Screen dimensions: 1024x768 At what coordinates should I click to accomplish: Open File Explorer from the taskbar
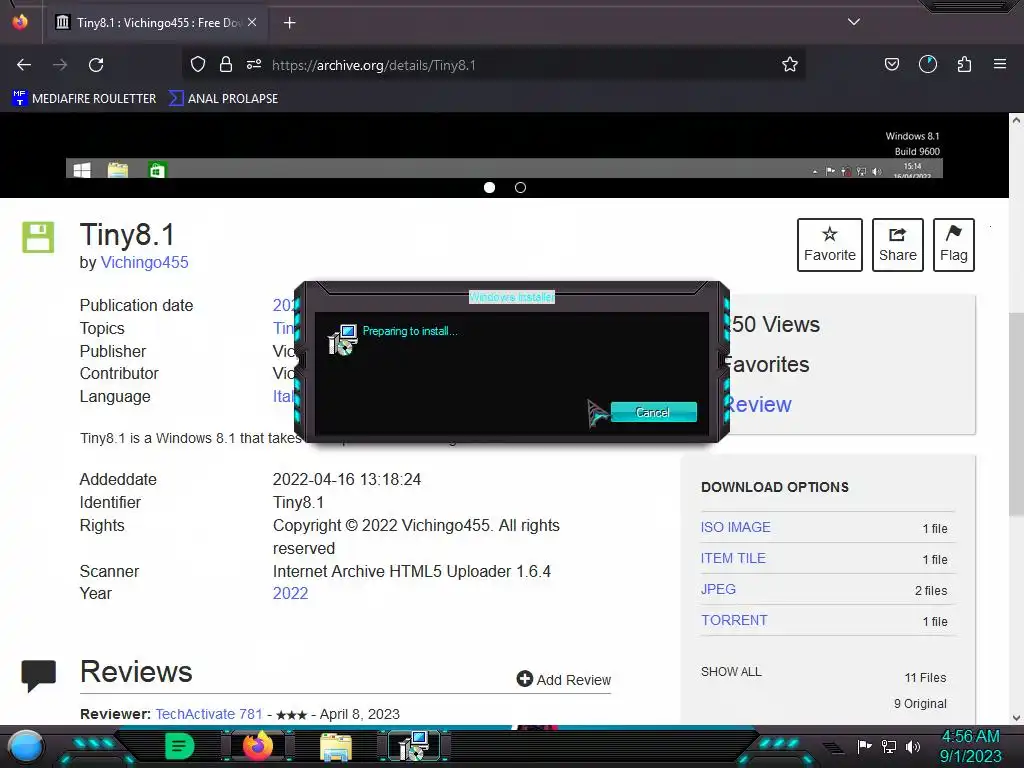click(336, 747)
